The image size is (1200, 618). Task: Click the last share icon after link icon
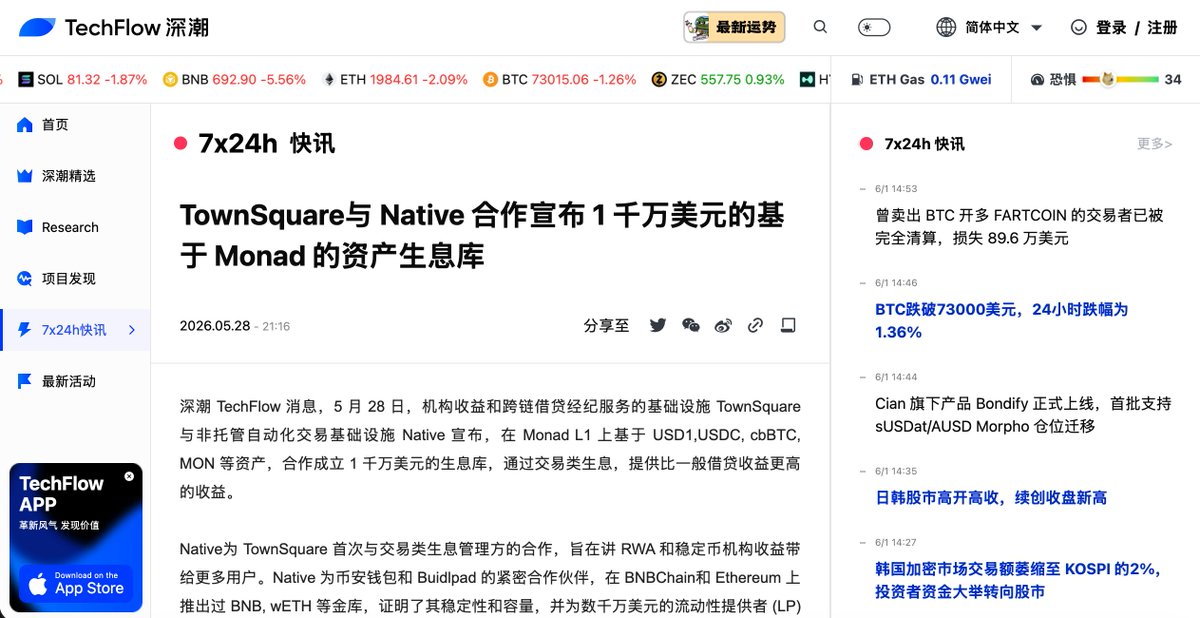(788, 325)
